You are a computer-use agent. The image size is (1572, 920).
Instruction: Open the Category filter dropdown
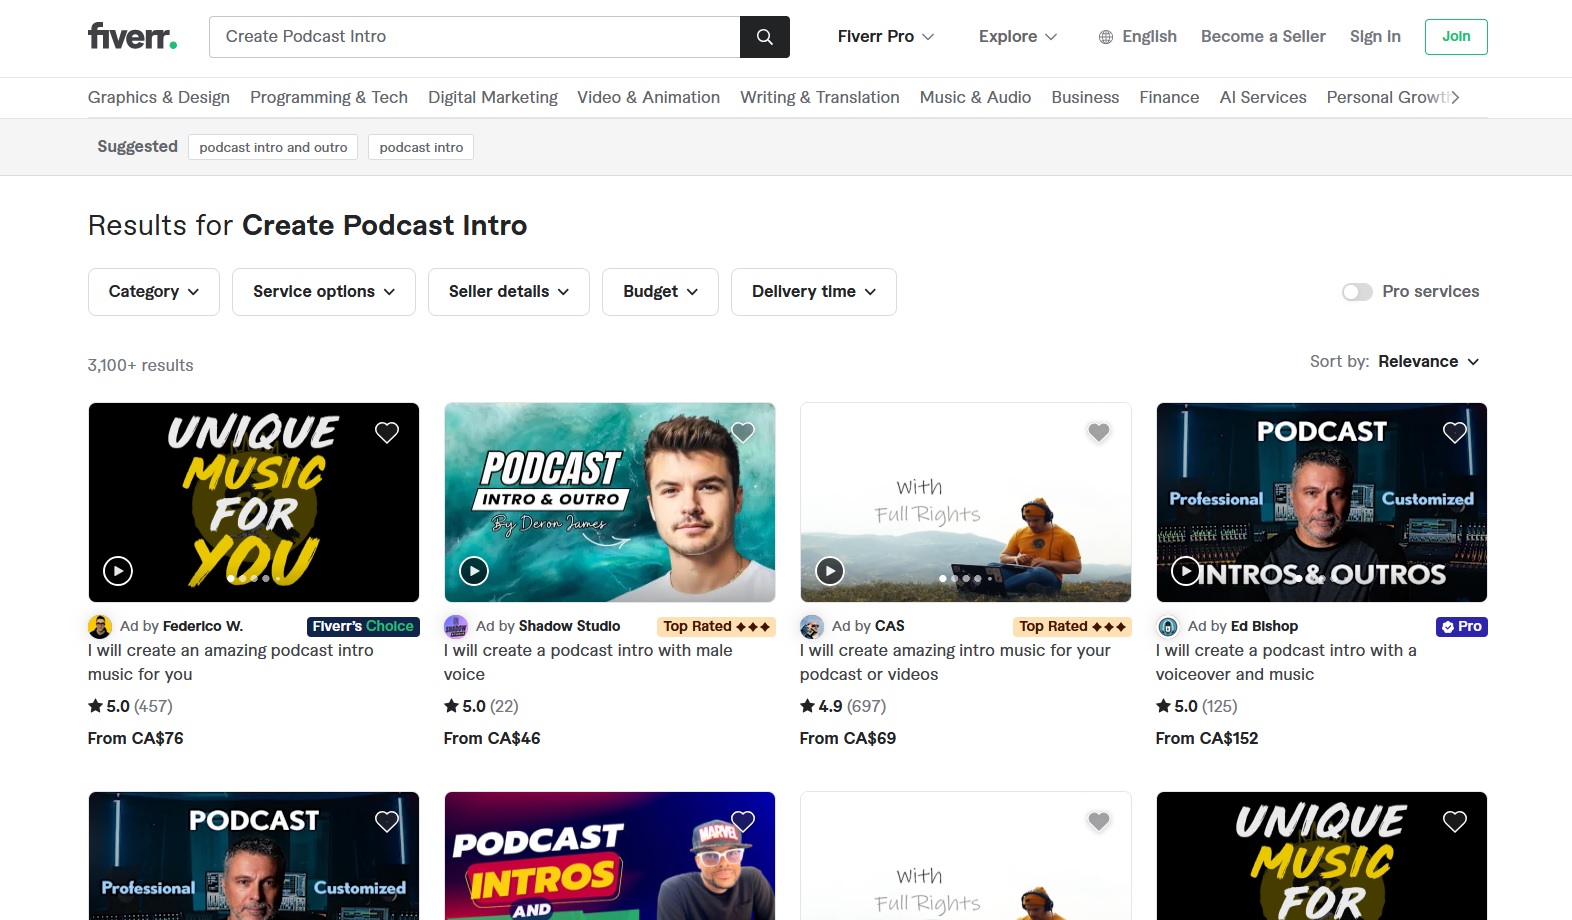click(x=154, y=292)
